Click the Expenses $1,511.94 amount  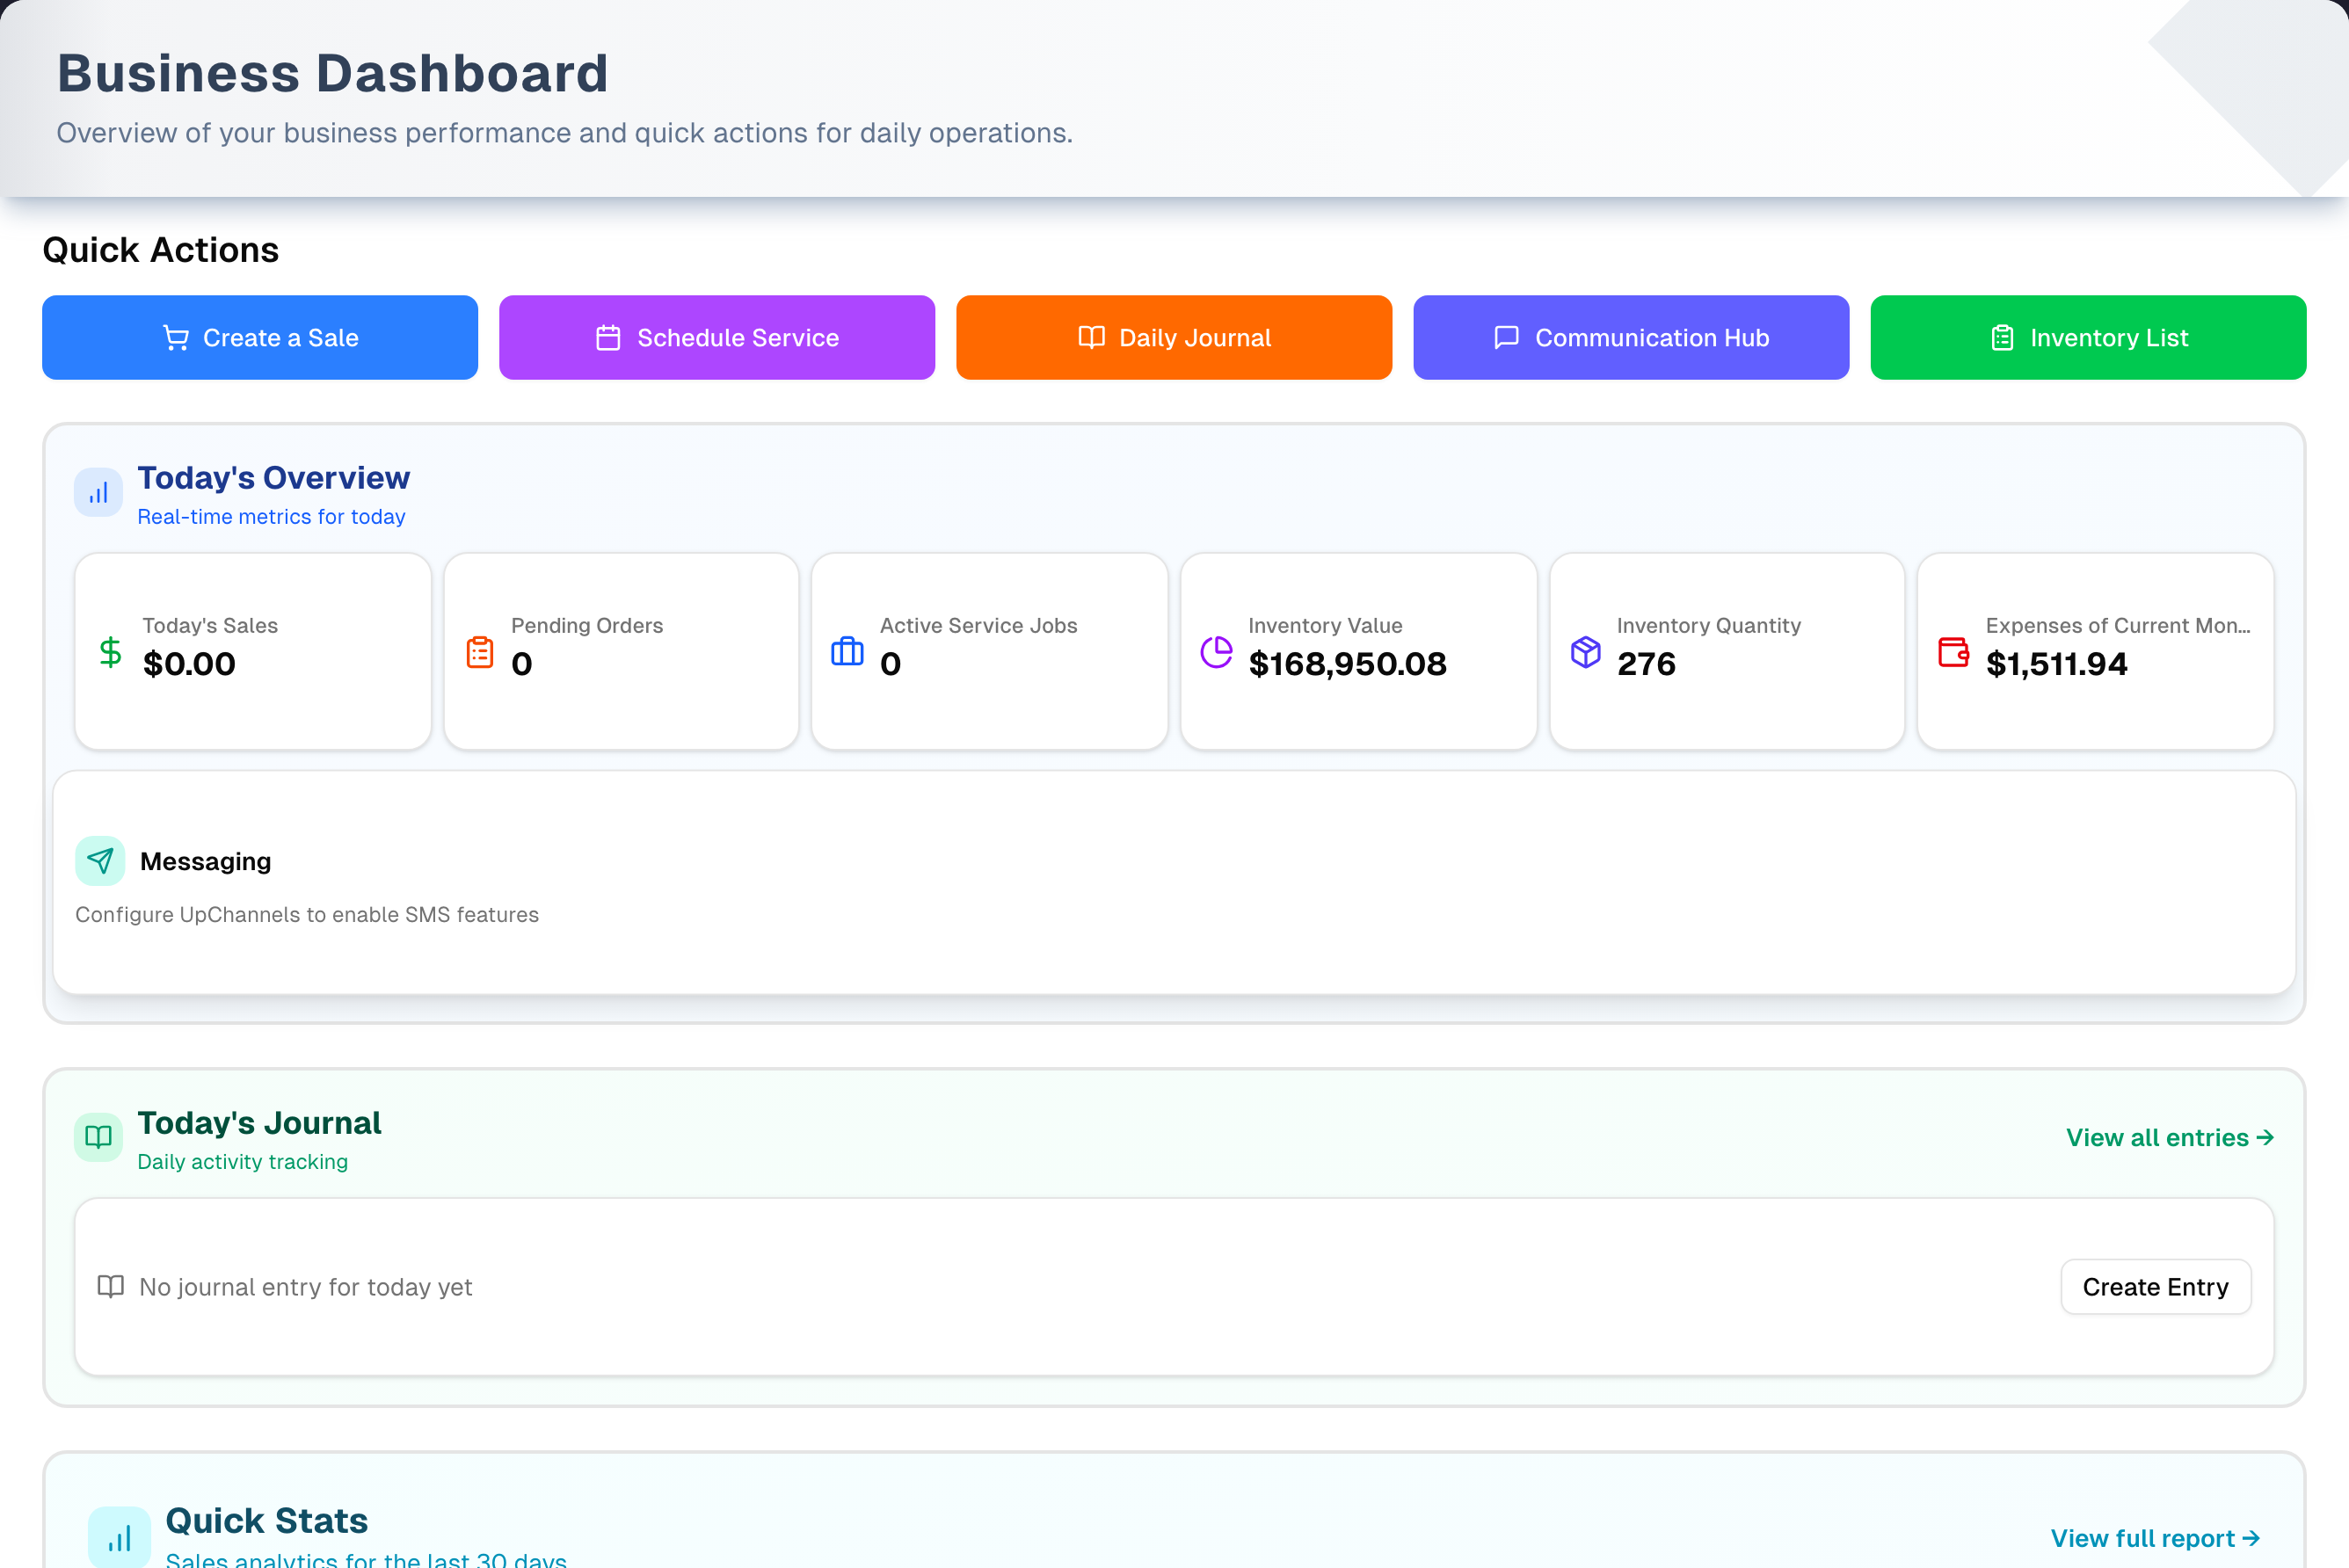click(x=2056, y=663)
